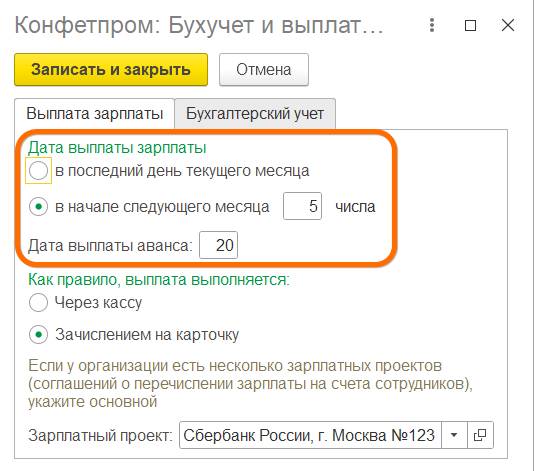
Task: Open the three-dot more options menu
Action: [x=432, y=25]
